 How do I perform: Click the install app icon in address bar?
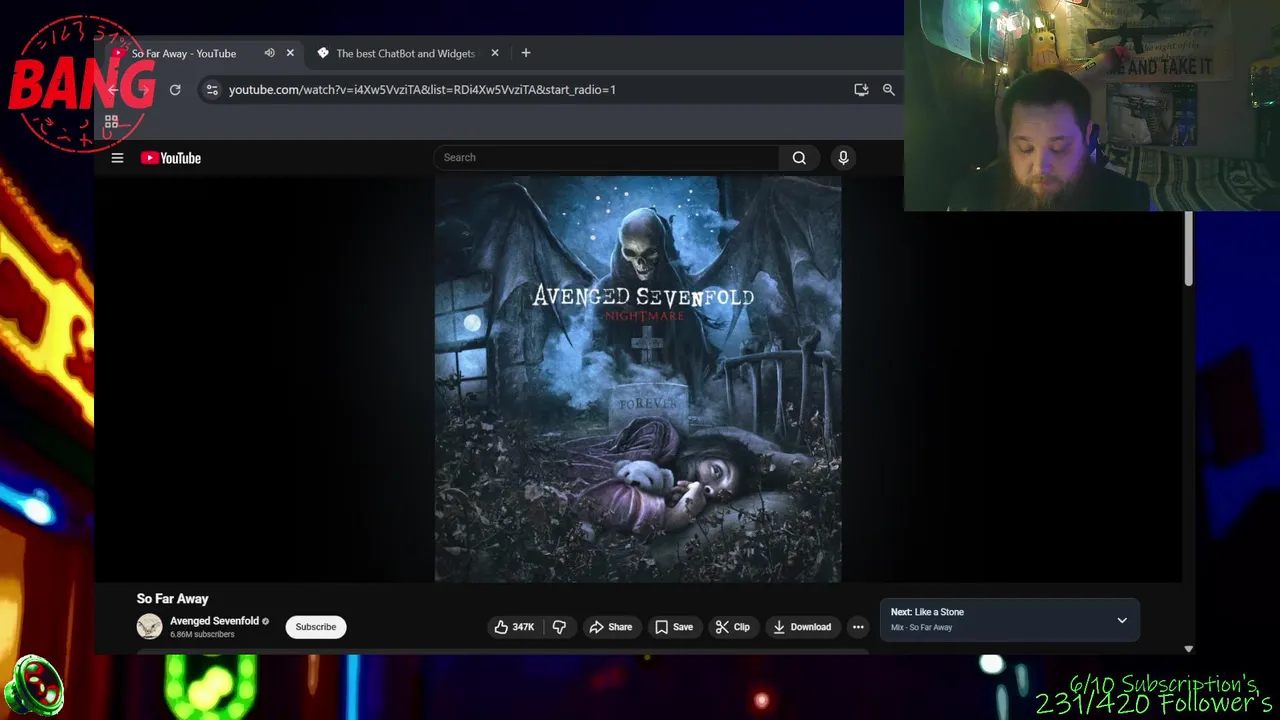(x=861, y=90)
